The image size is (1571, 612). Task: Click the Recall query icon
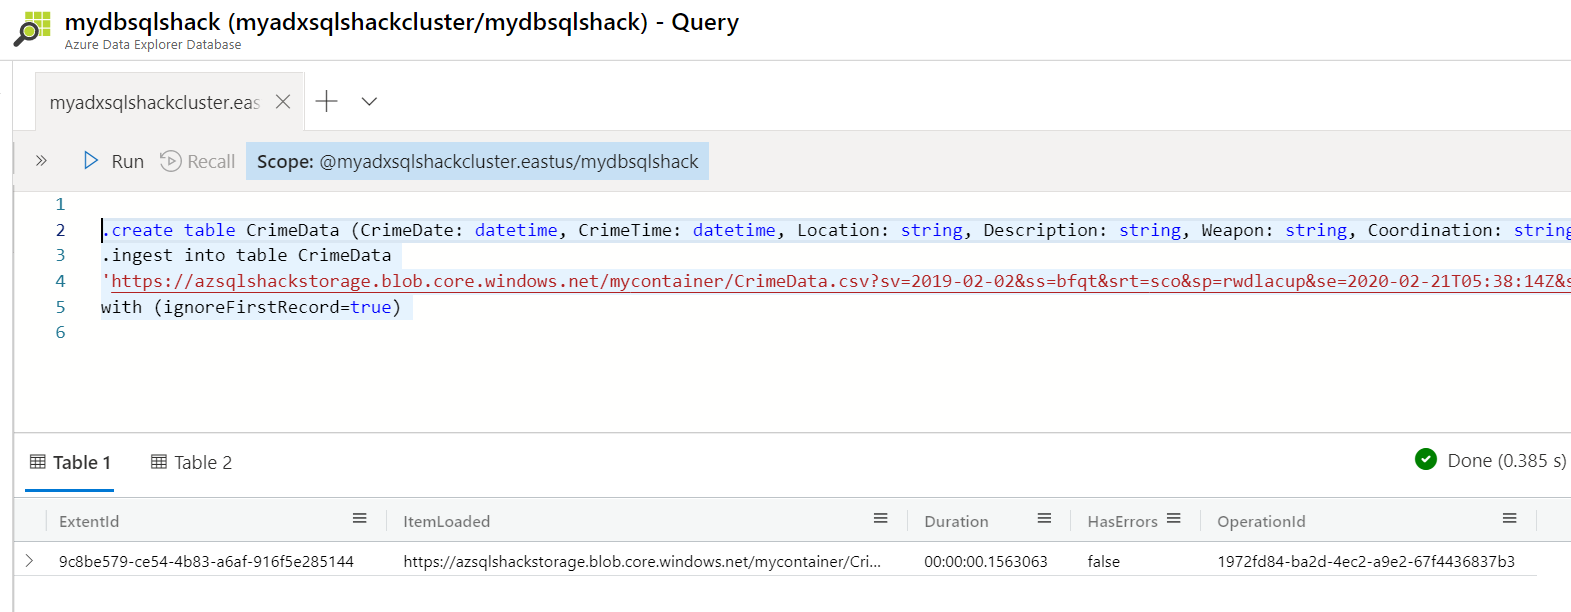171,161
